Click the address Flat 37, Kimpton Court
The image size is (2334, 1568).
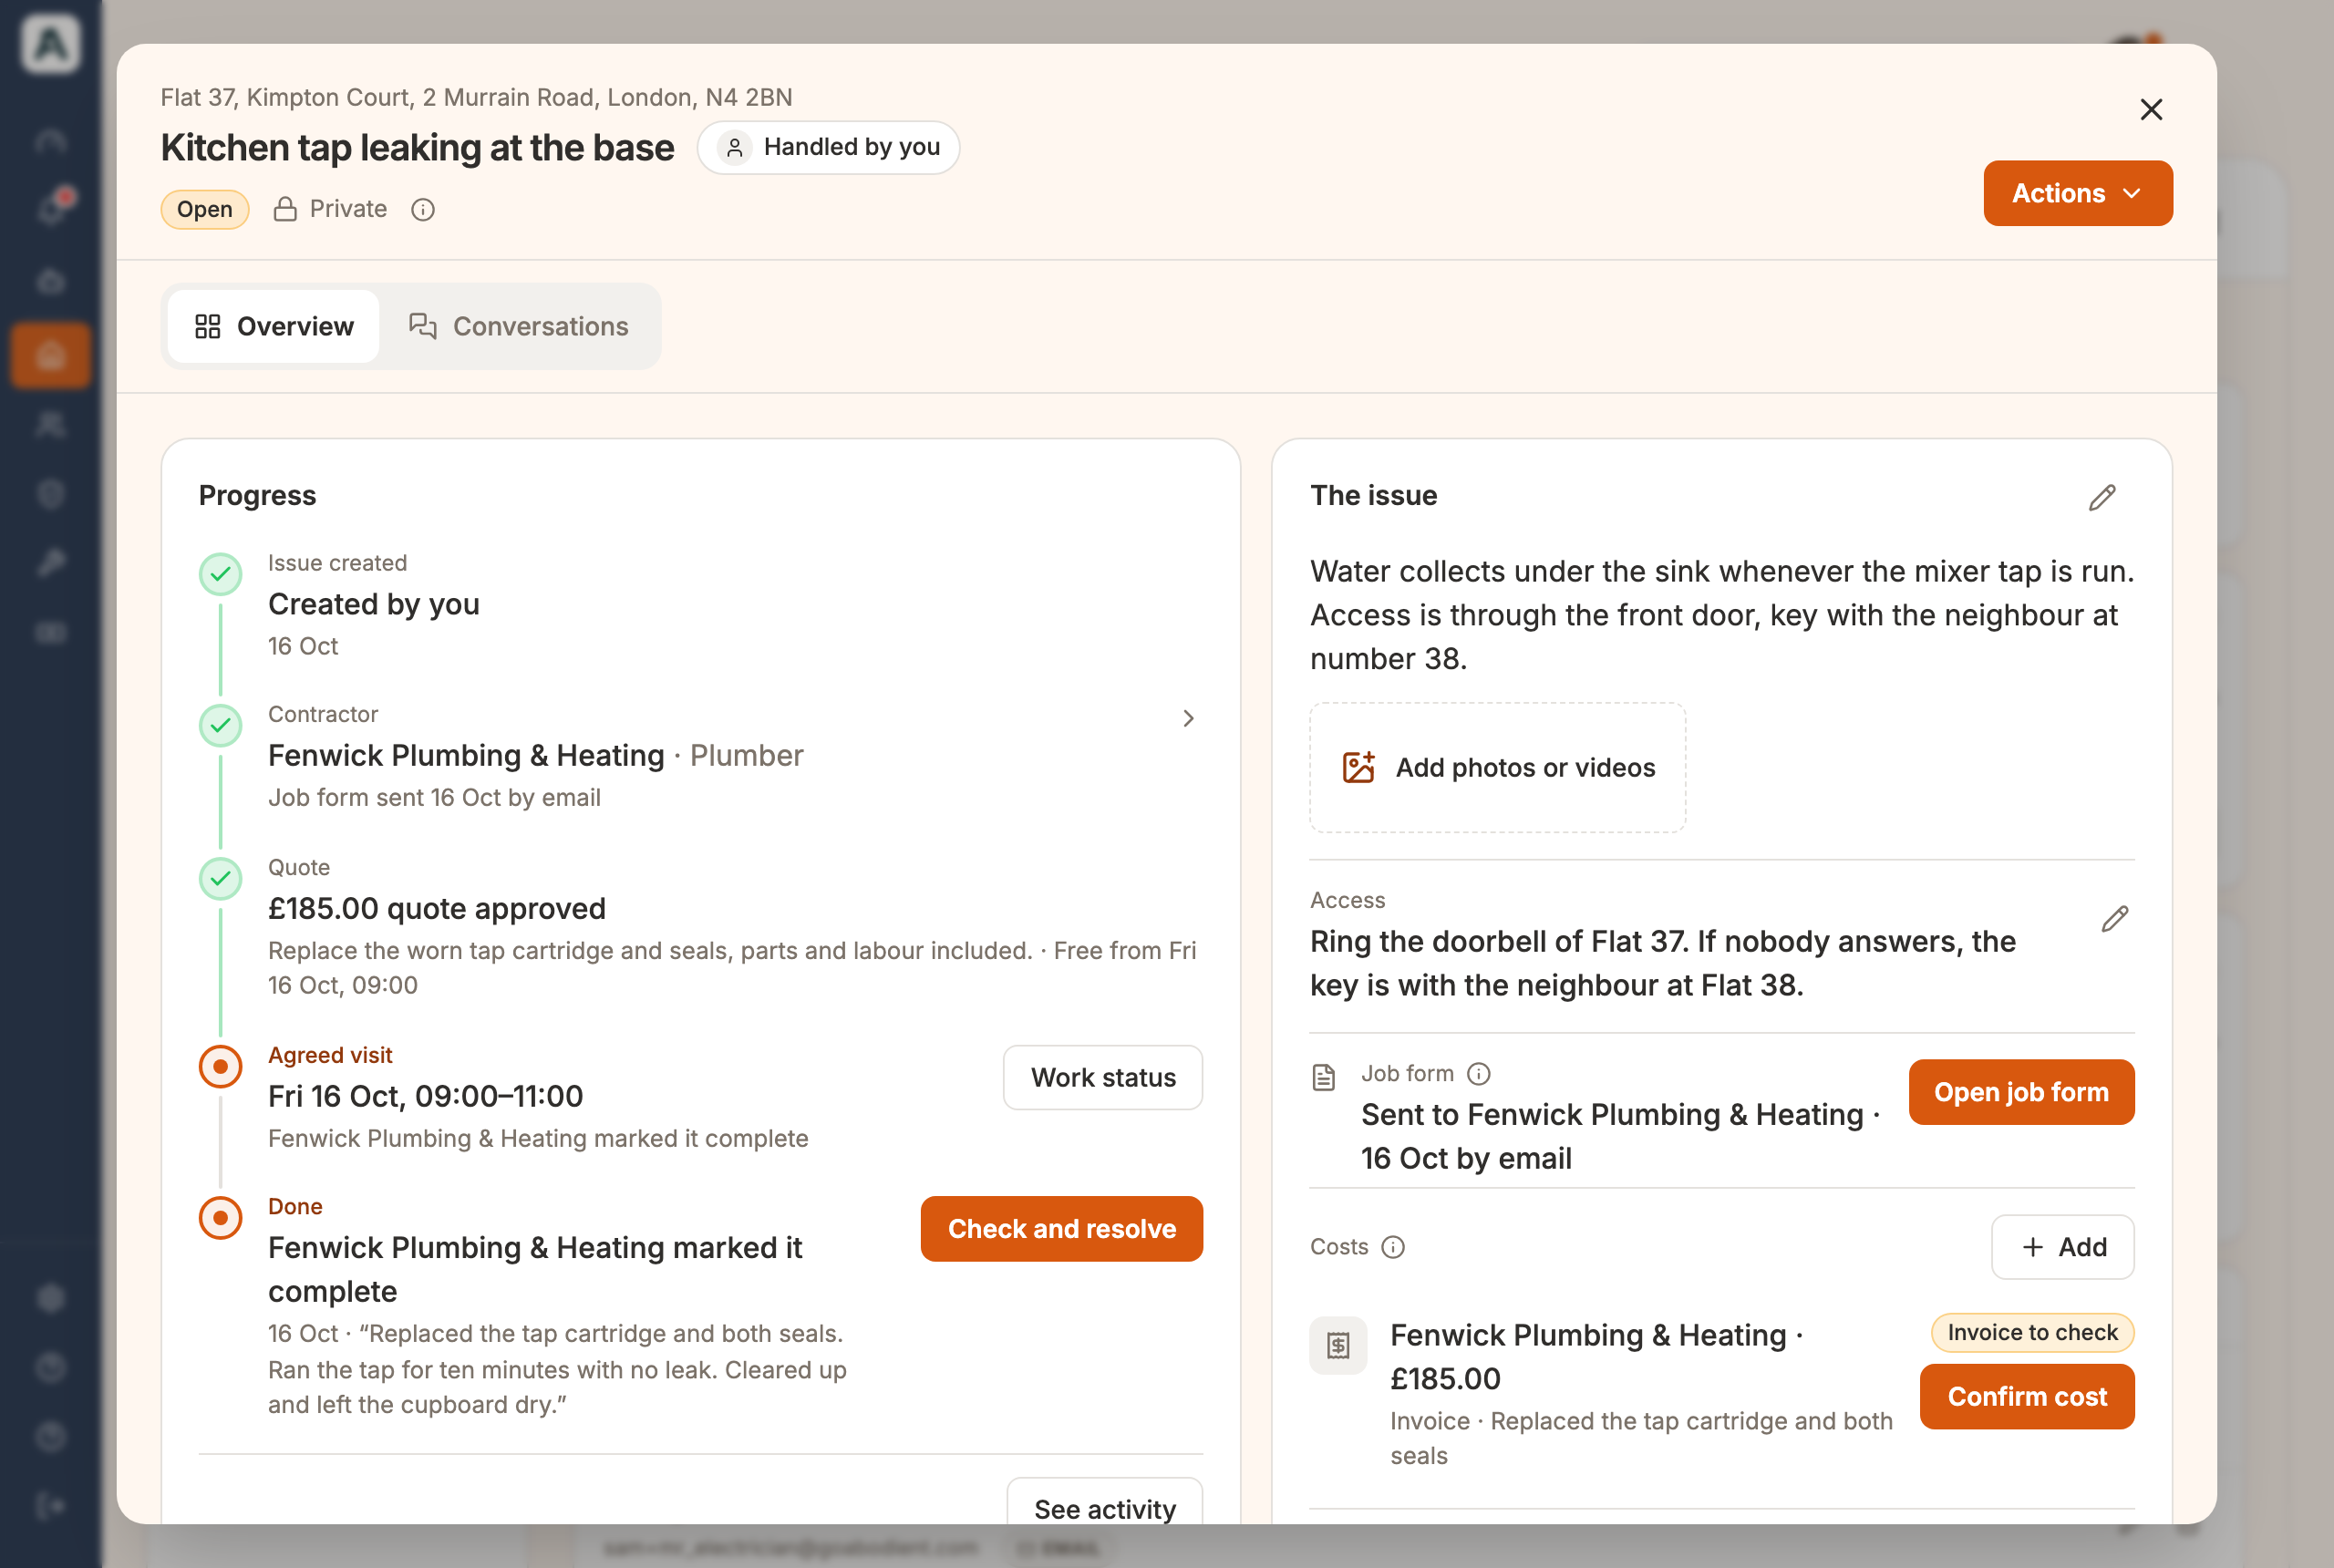point(476,97)
